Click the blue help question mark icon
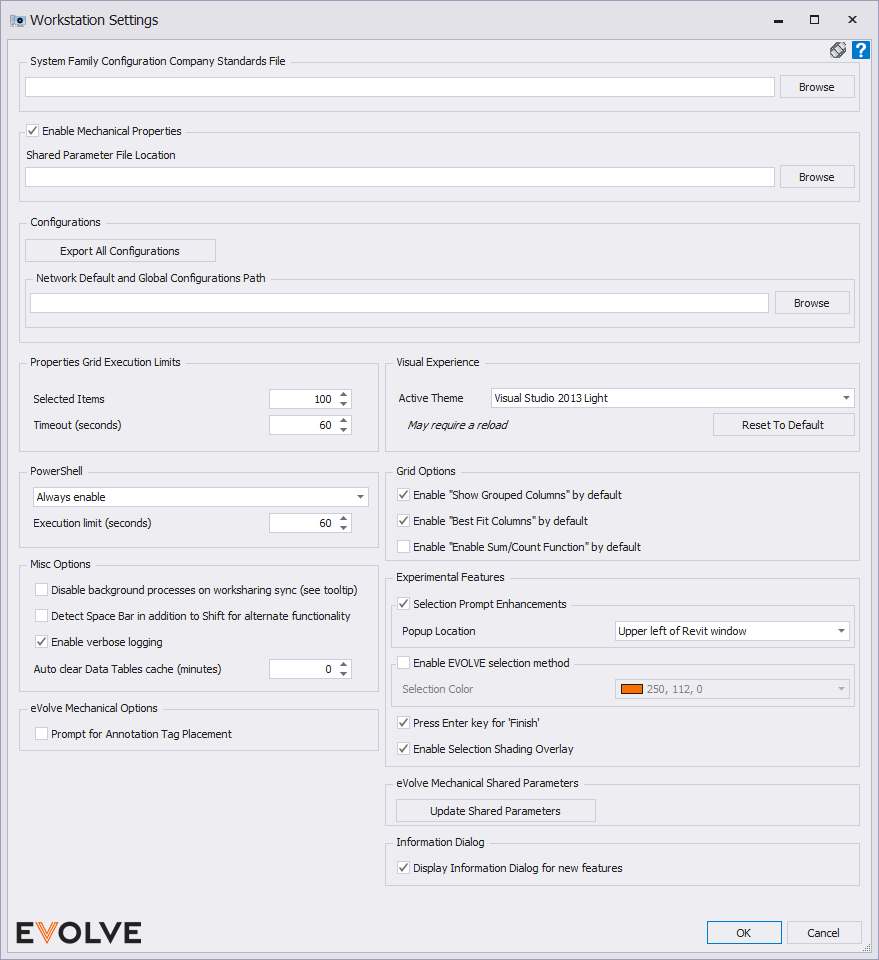Image resolution: width=879 pixels, height=960 pixels. 860,50
